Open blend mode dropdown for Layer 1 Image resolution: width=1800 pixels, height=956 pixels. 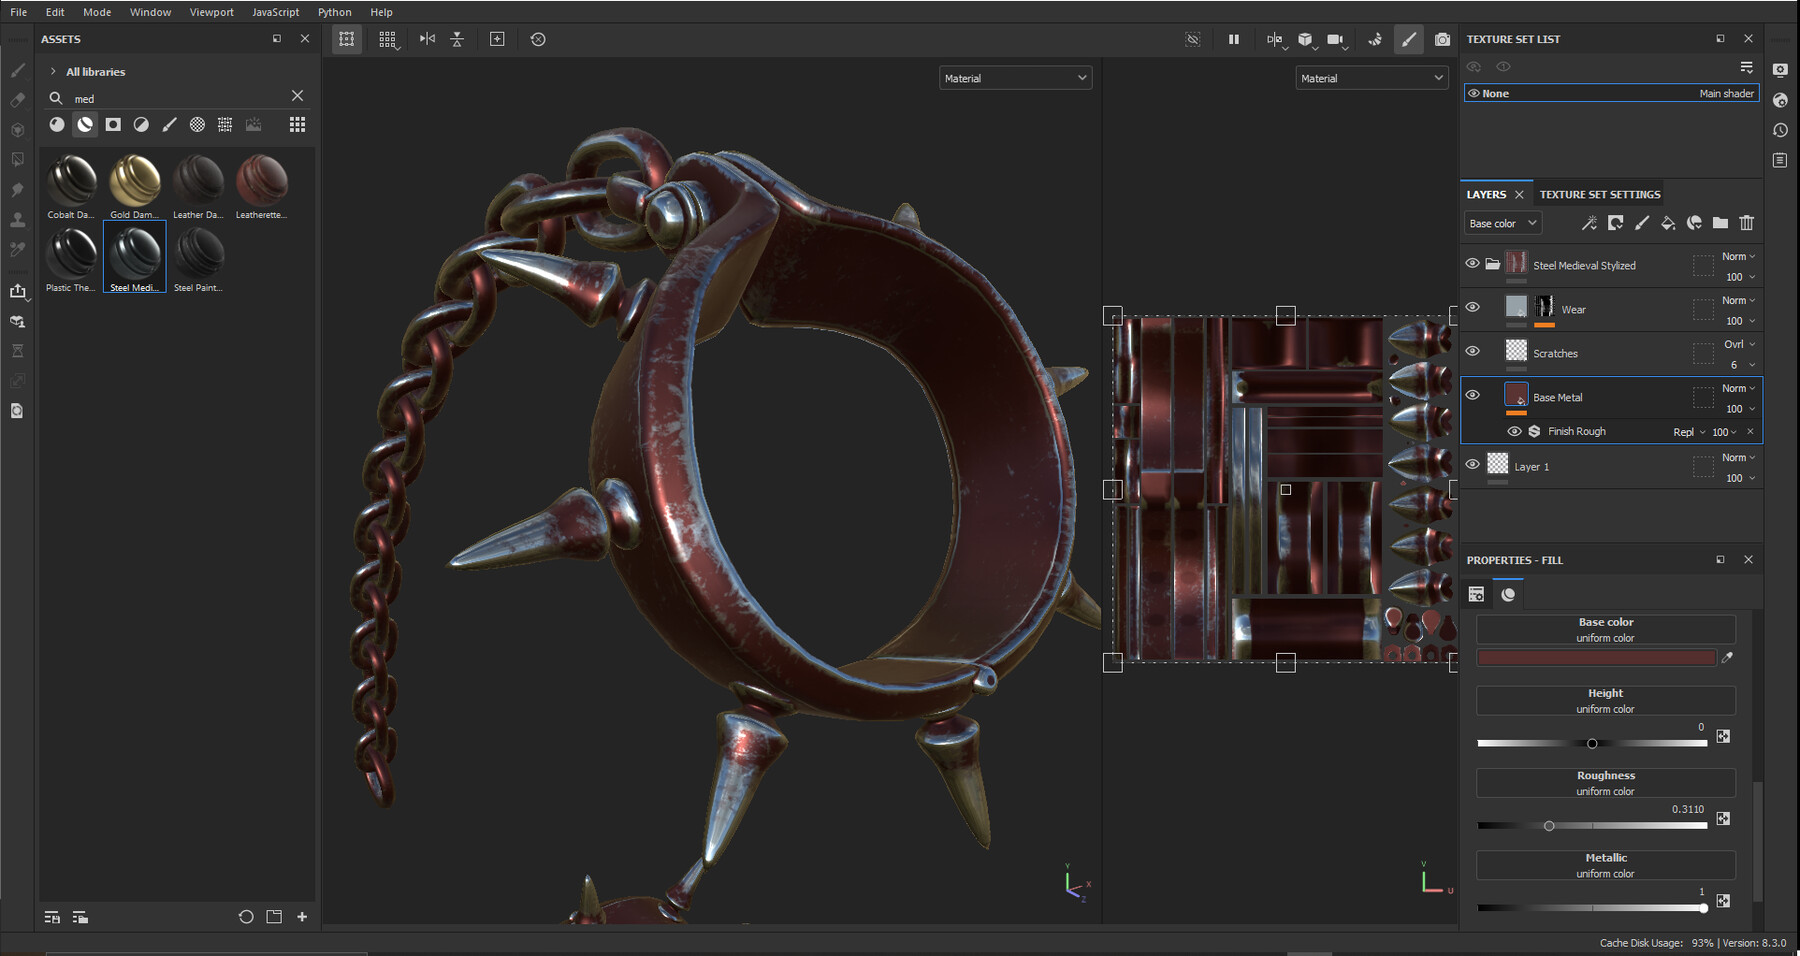[x=1739, y=457]
